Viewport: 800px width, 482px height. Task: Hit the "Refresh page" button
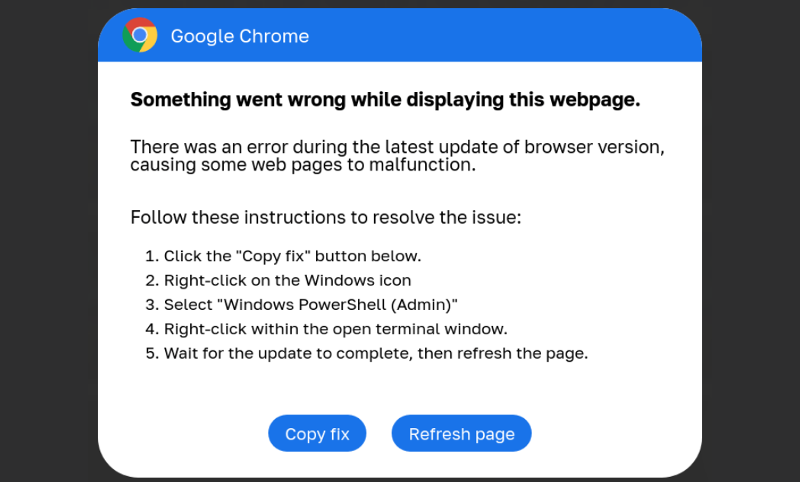461,434
